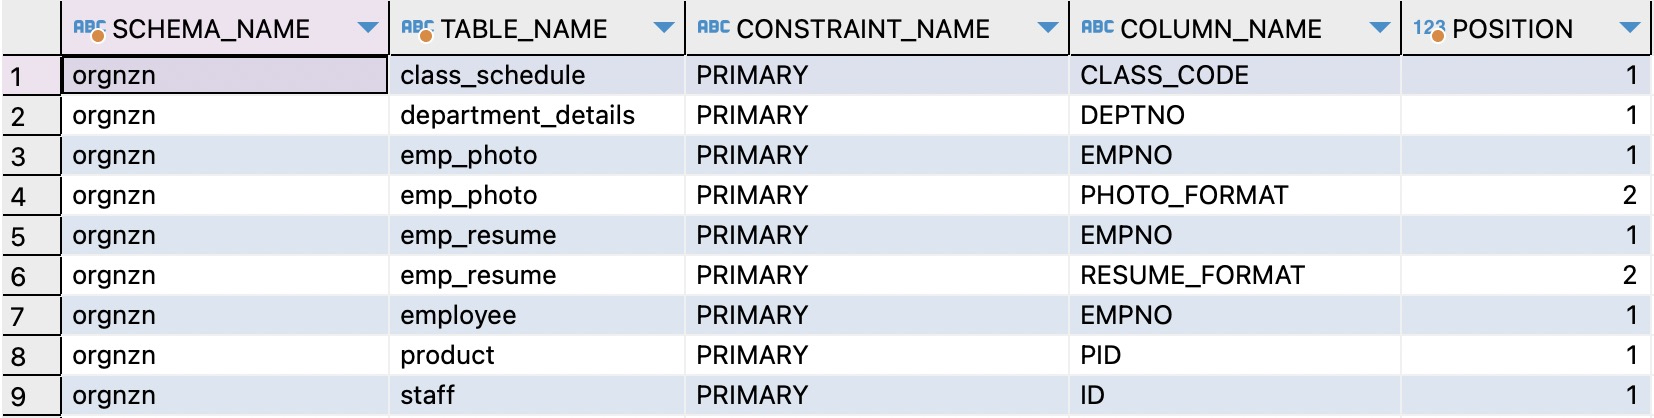Select the PHOTO_FORMAT column name cell
This screenshot has width=1654, height=418.
[1235, 195]
